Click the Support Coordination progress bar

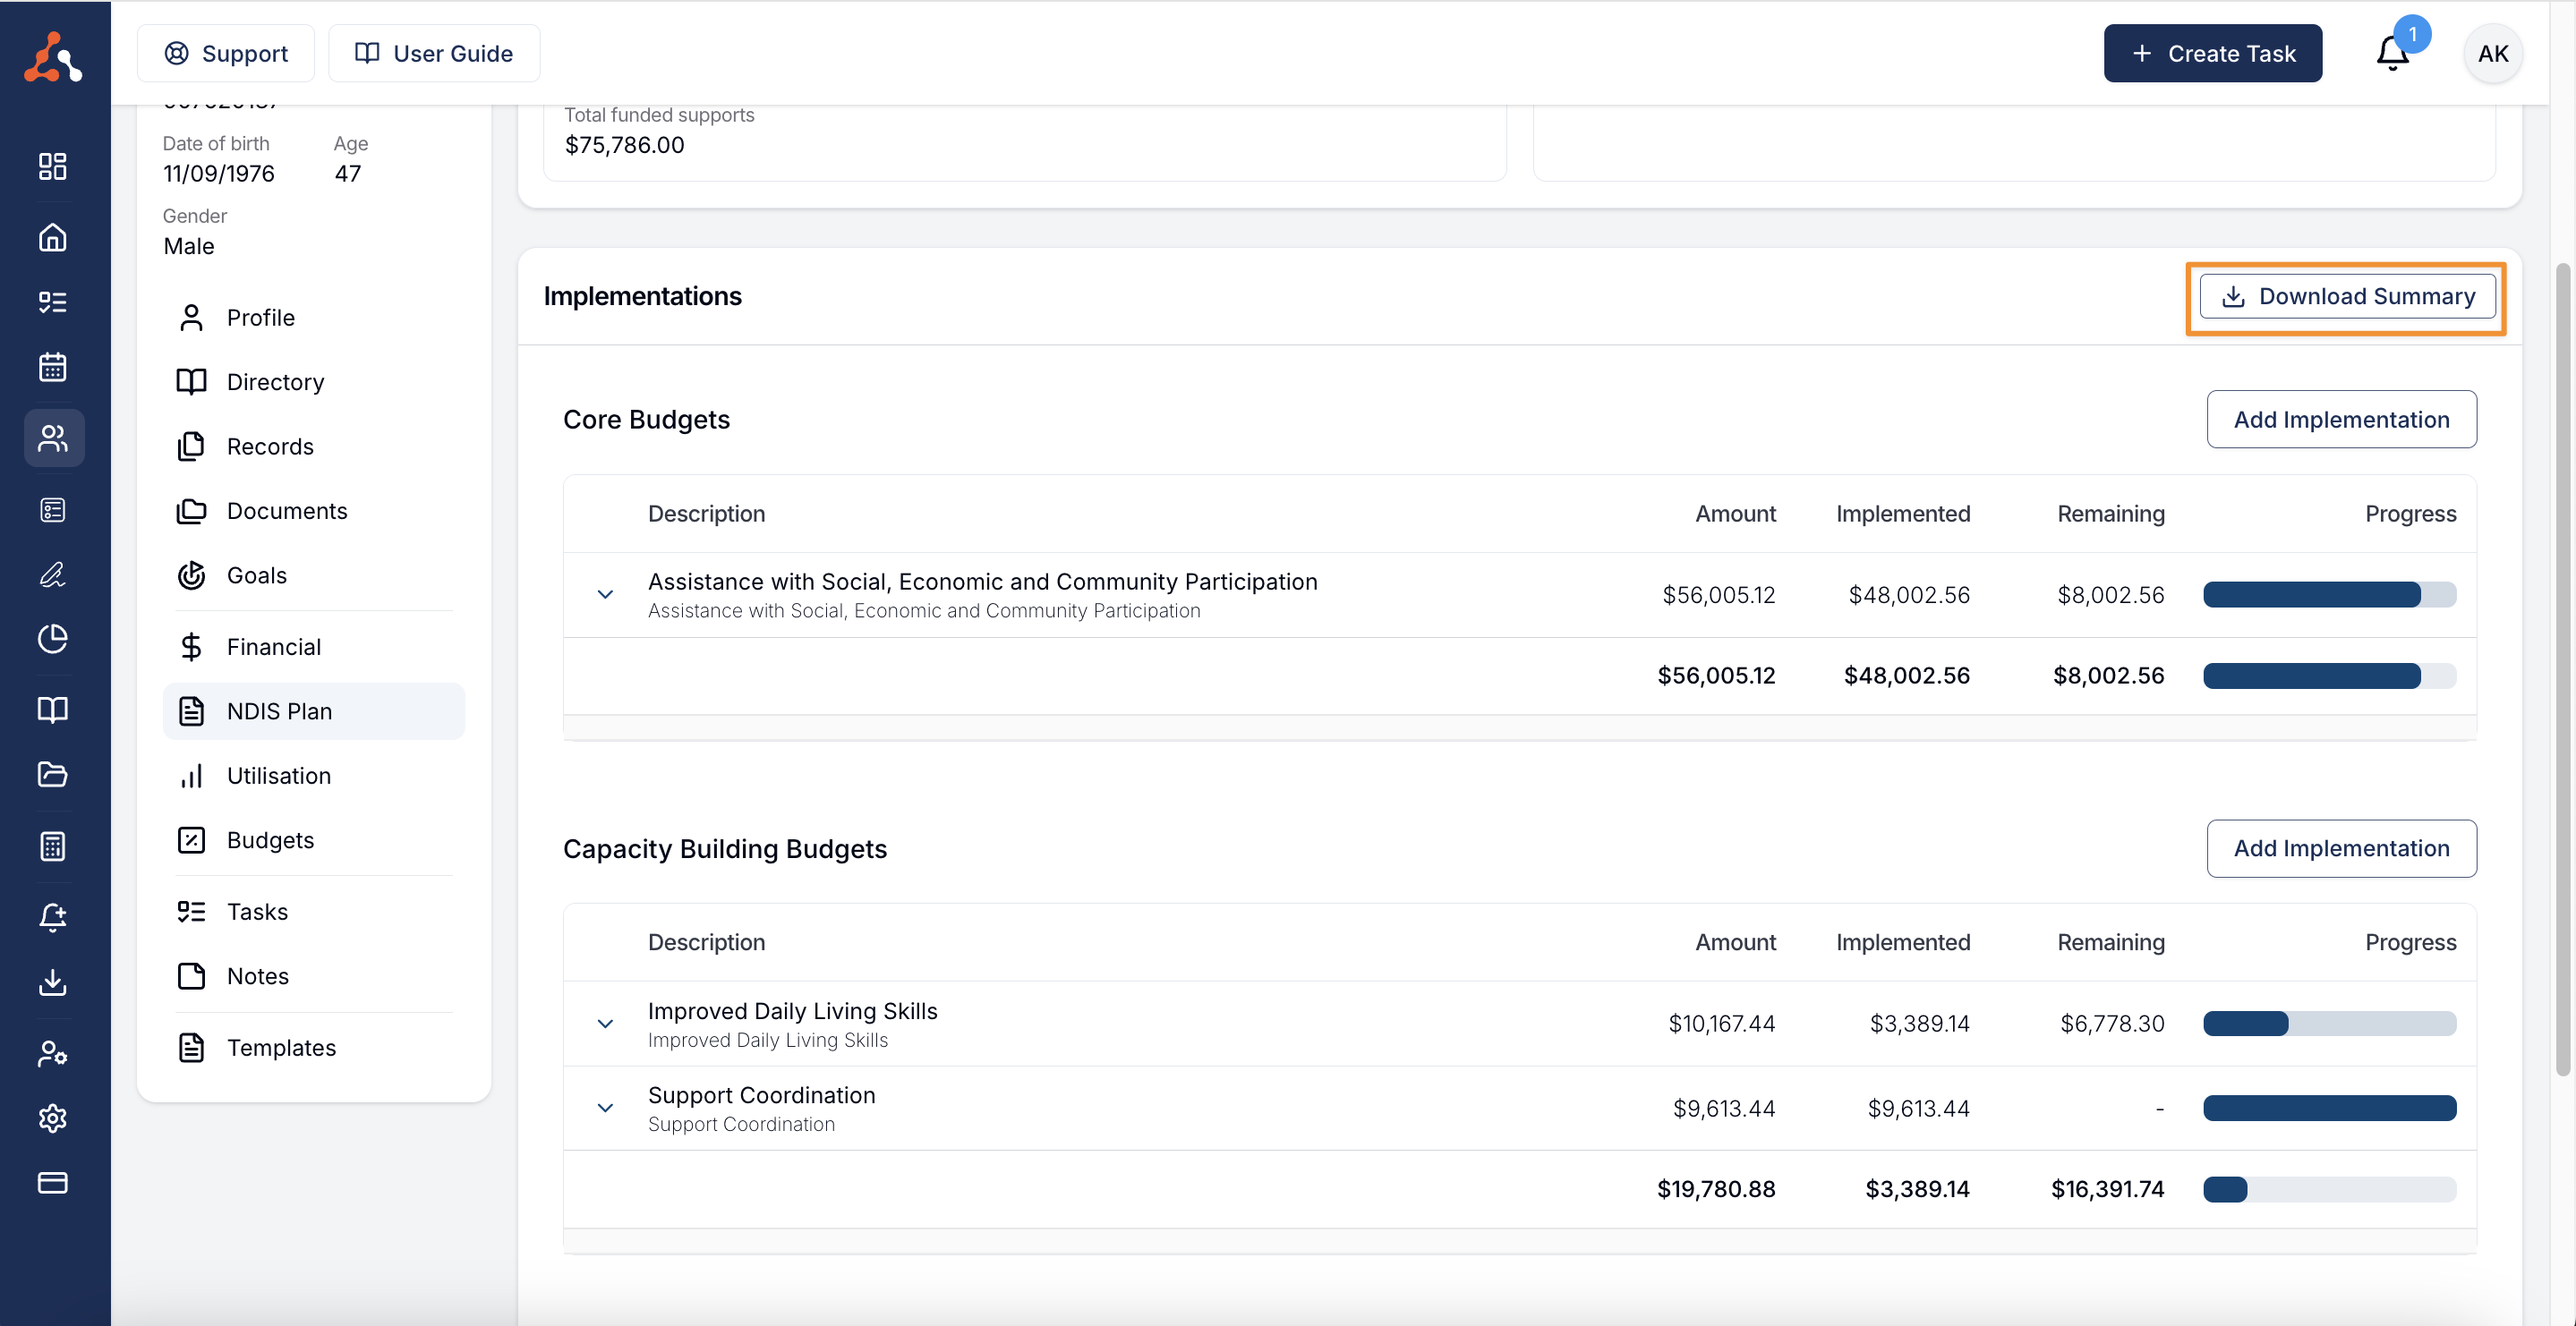(2328, 1107)
